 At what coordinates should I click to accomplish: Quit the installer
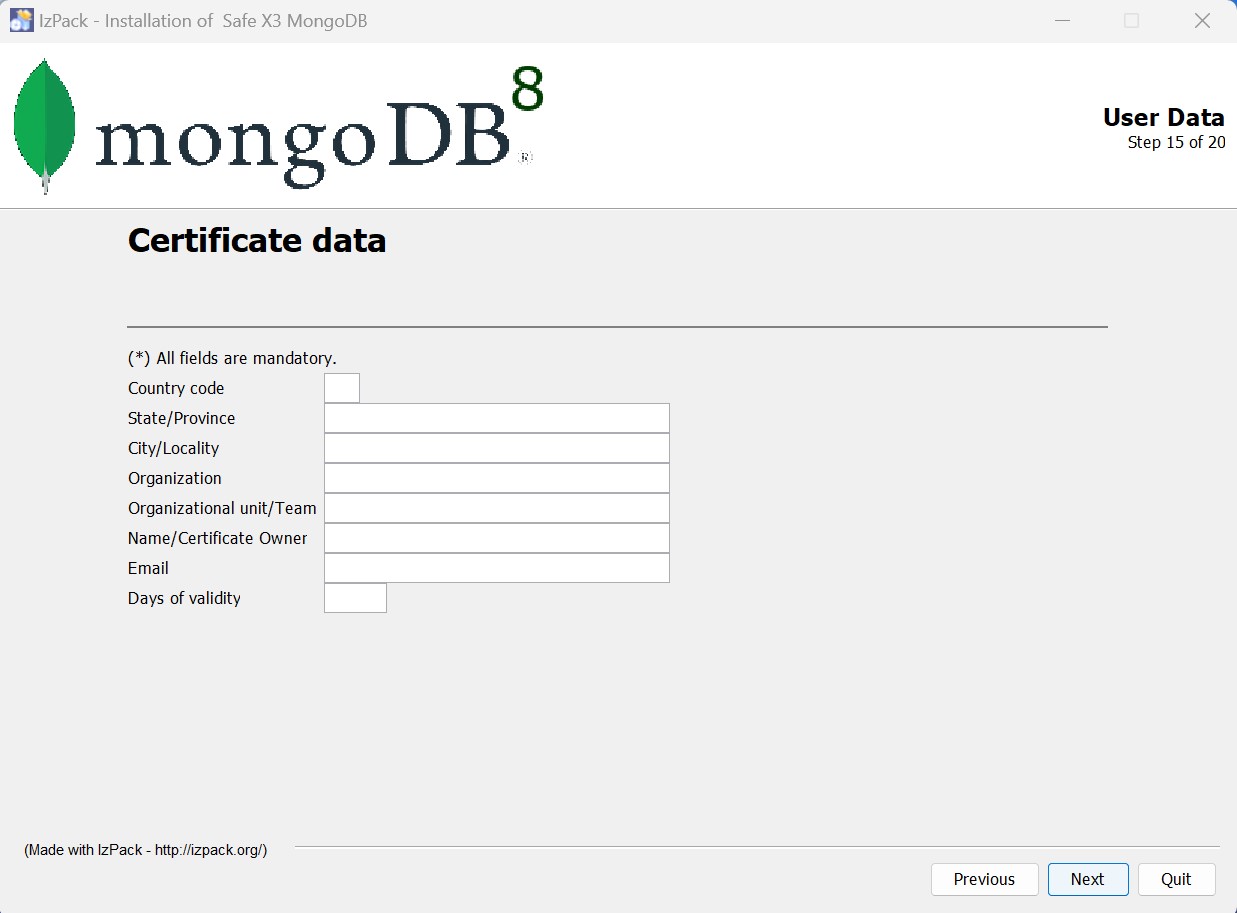pos(1176,879)
